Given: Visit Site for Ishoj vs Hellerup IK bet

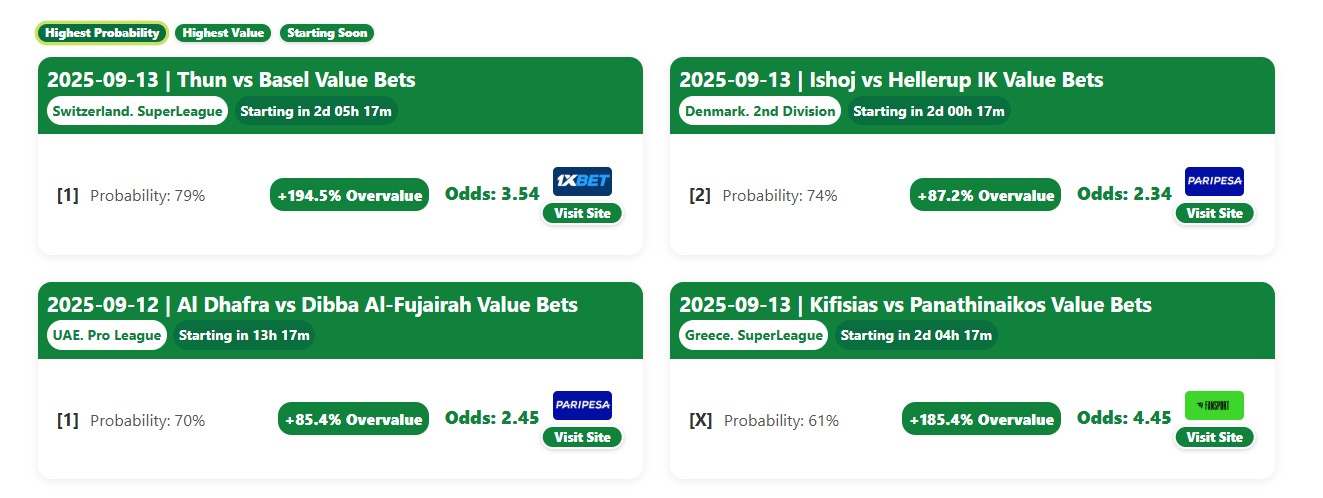Looking at the screenshot, I should pyautogui.click(x=1214, y=213).
